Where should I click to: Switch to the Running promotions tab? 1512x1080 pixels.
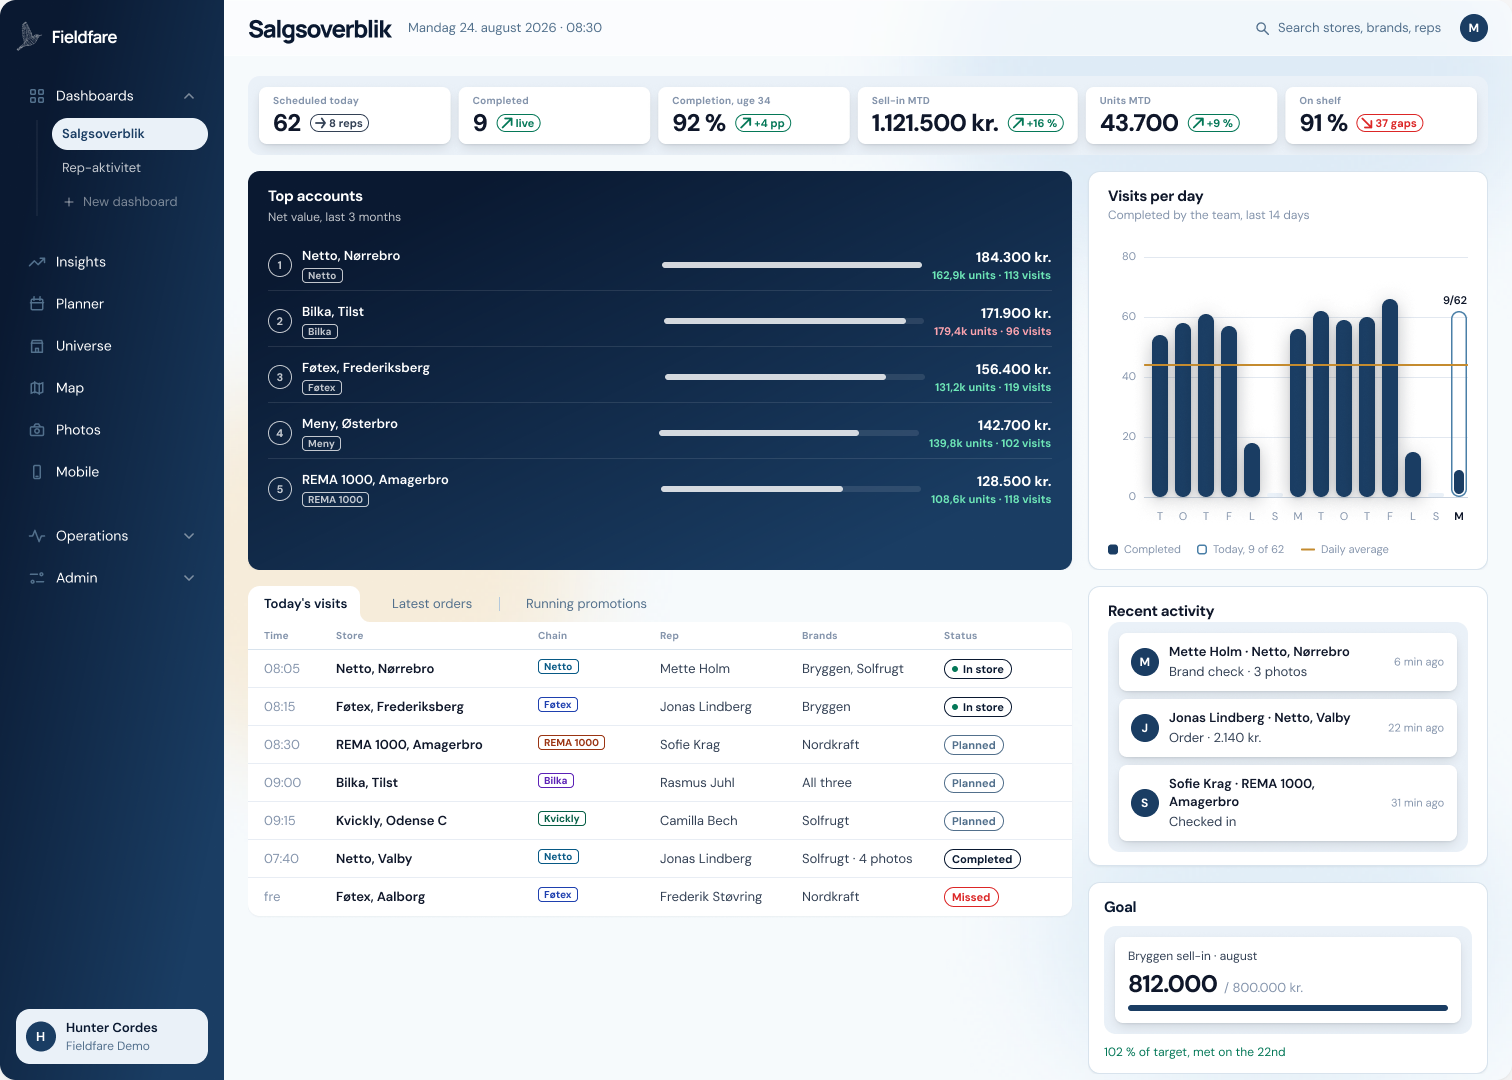(586, 604)
